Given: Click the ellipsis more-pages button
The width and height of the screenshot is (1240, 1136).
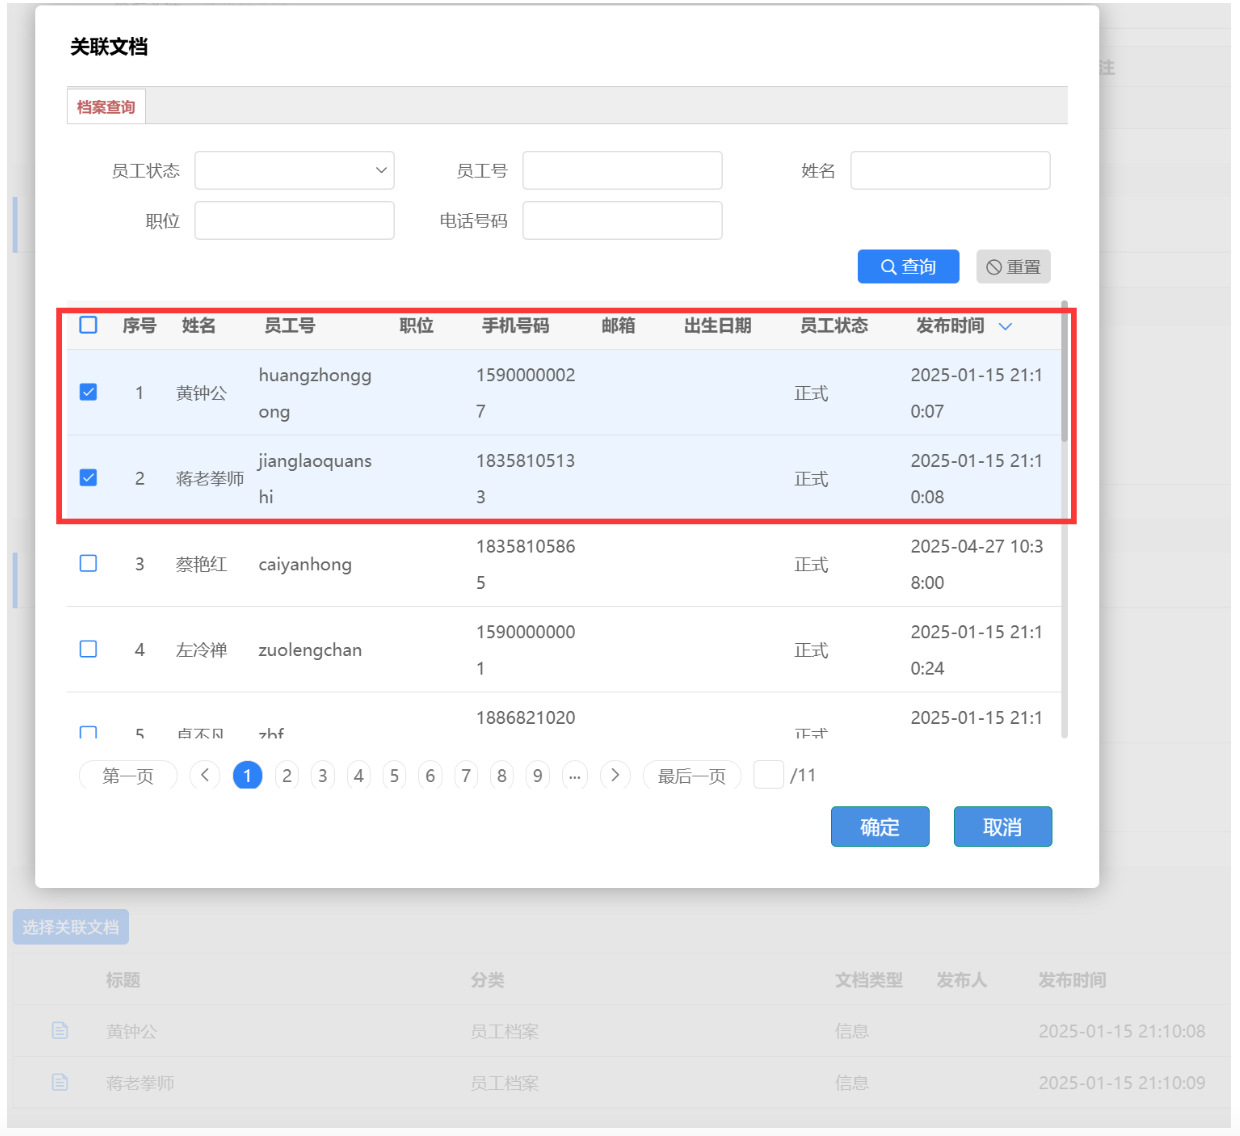Looking at the screenshot, I should (x=575, y=775).
